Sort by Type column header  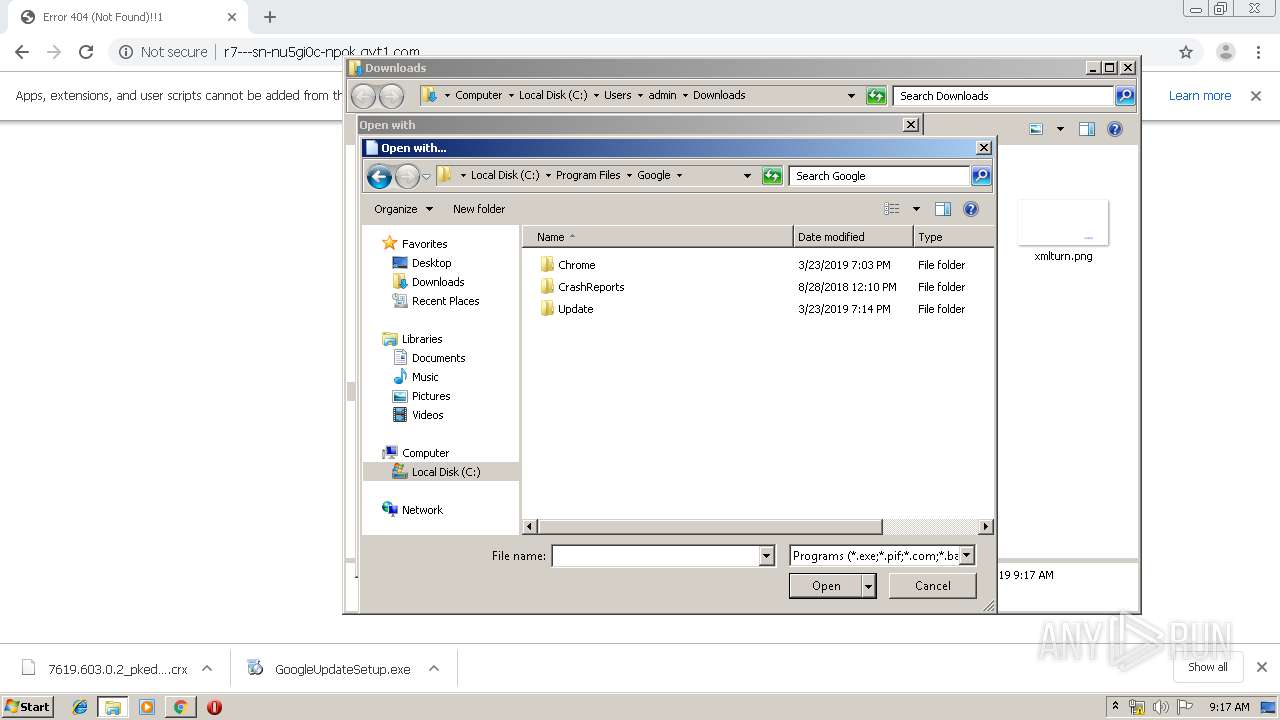(x=953, y=237)
